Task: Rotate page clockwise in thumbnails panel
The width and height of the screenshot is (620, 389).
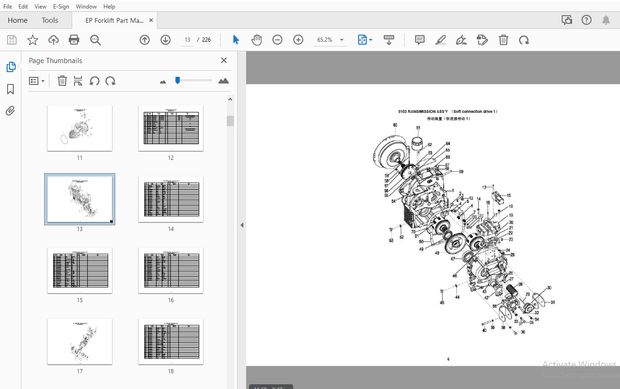Action: coord(110,81)
